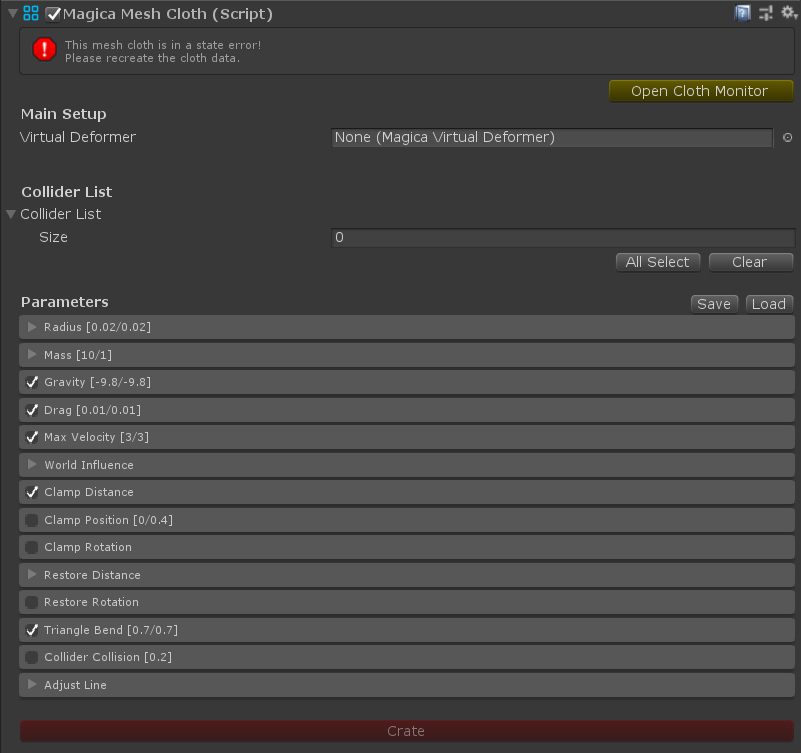This screenshot has height=753, width=801.
Task: Click the All Select button
Action: 658,262
